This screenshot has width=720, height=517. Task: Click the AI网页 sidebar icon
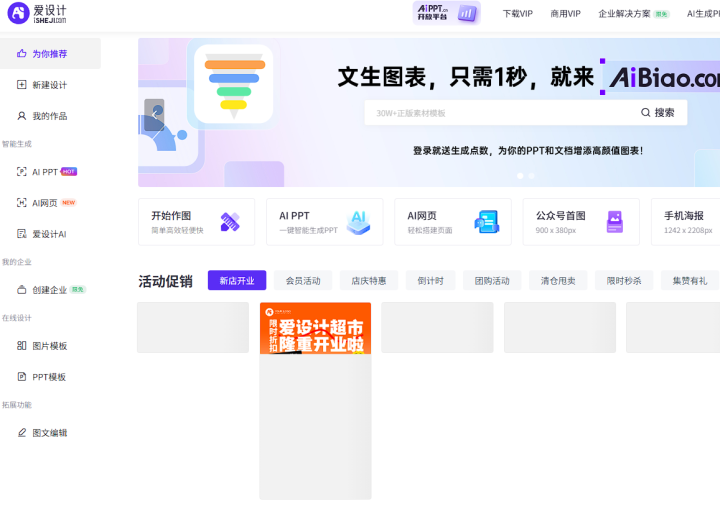coord(22,202)
